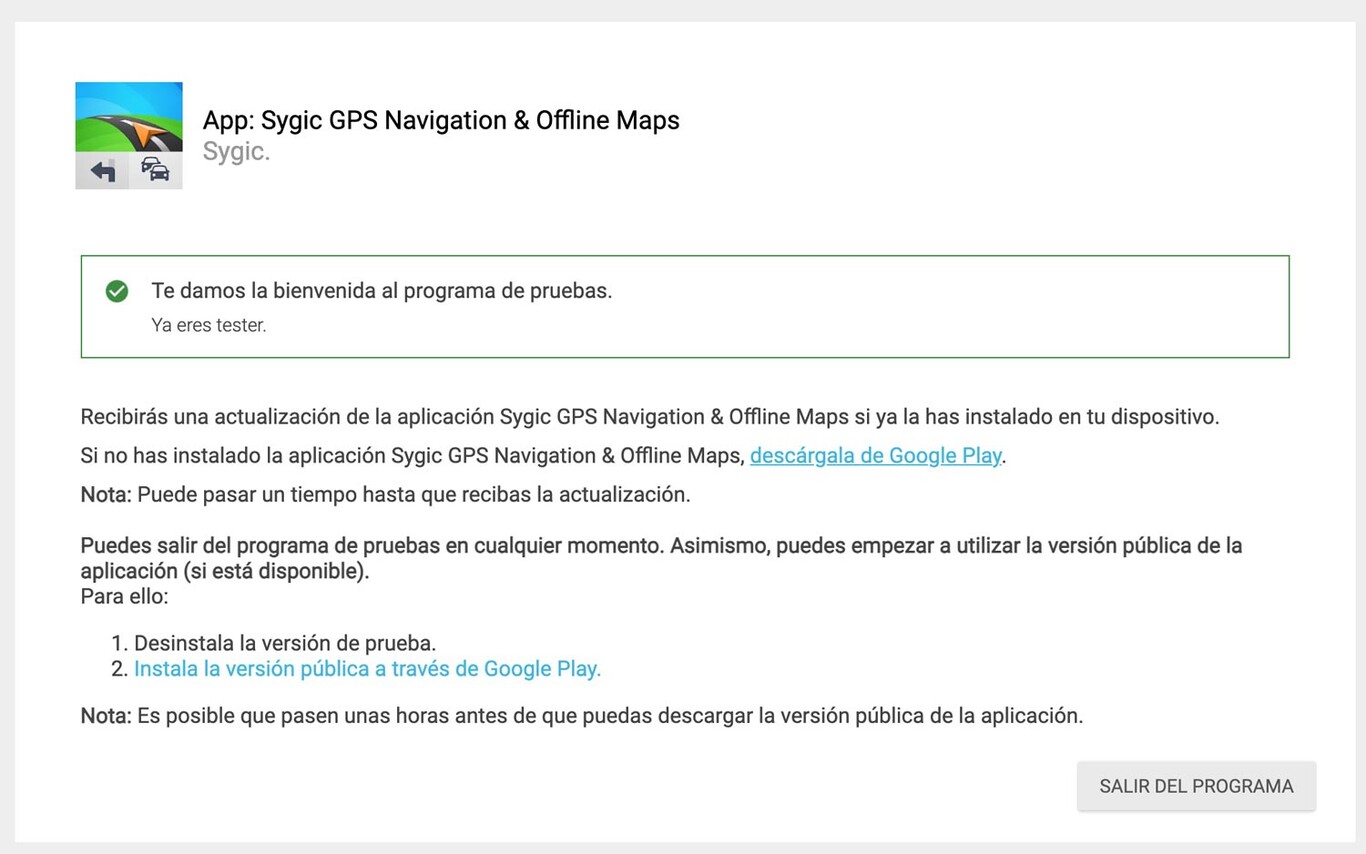
Task: Select step one Desinstala la versión de prueba
Action: click(x=283, y=642)
